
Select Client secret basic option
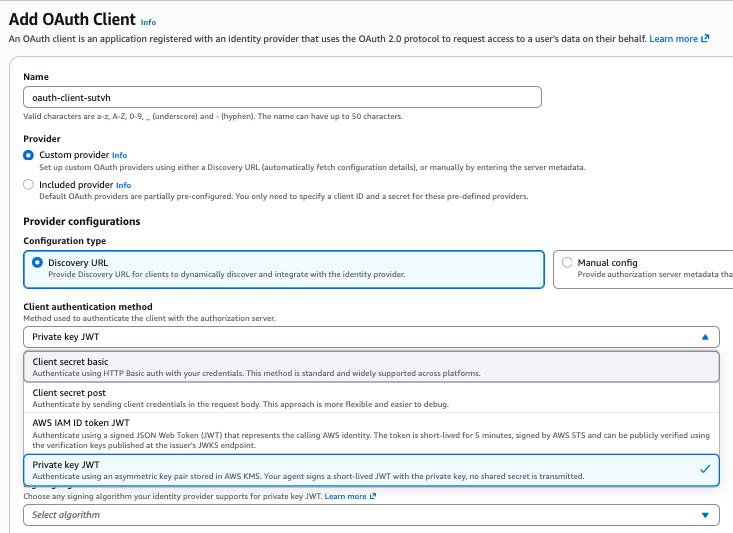[x=371, y=367]
